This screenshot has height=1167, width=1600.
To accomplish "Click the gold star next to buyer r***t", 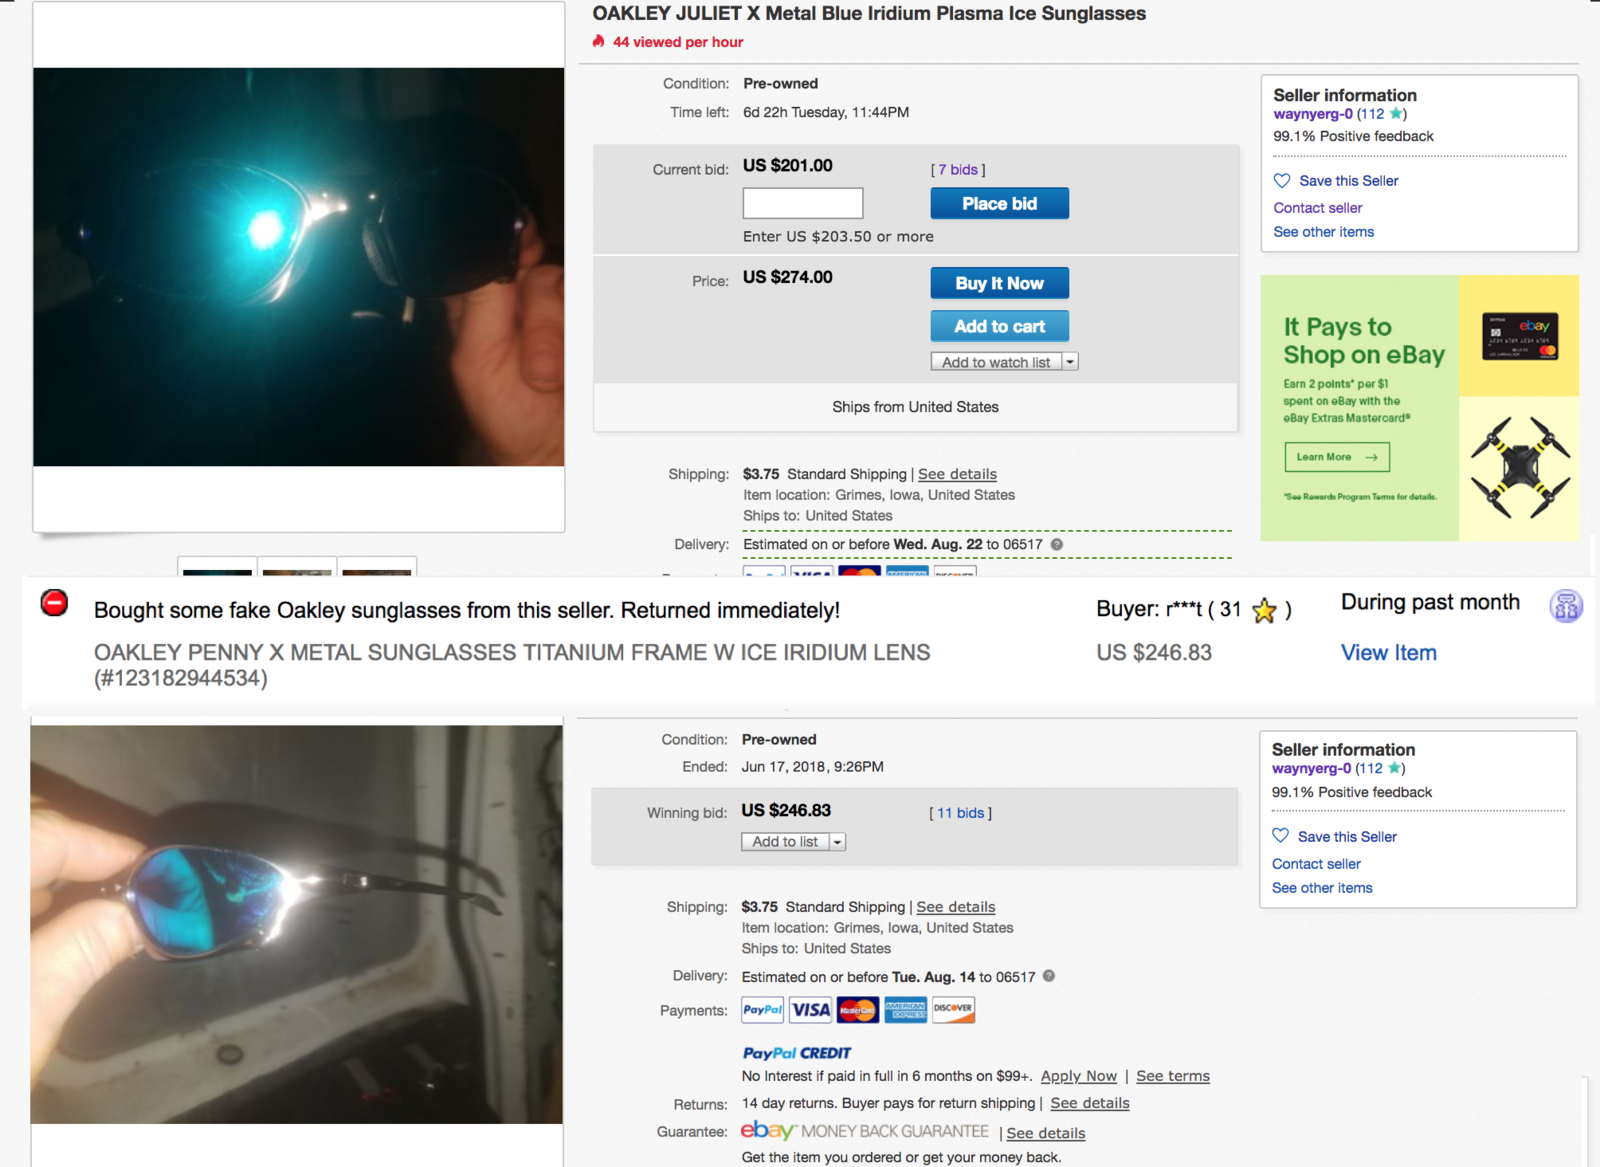I will (x=1264, y=610).
